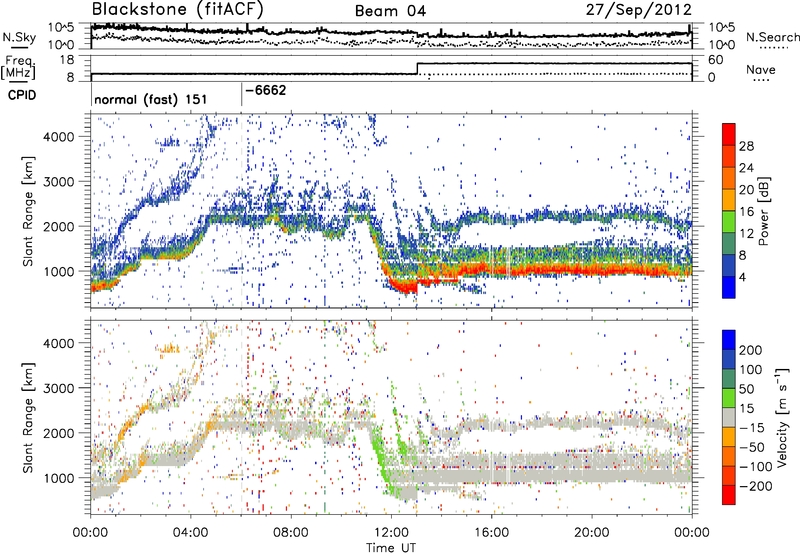
Task: Click the '4' power colorbar tick
Action: pos(742,277)
